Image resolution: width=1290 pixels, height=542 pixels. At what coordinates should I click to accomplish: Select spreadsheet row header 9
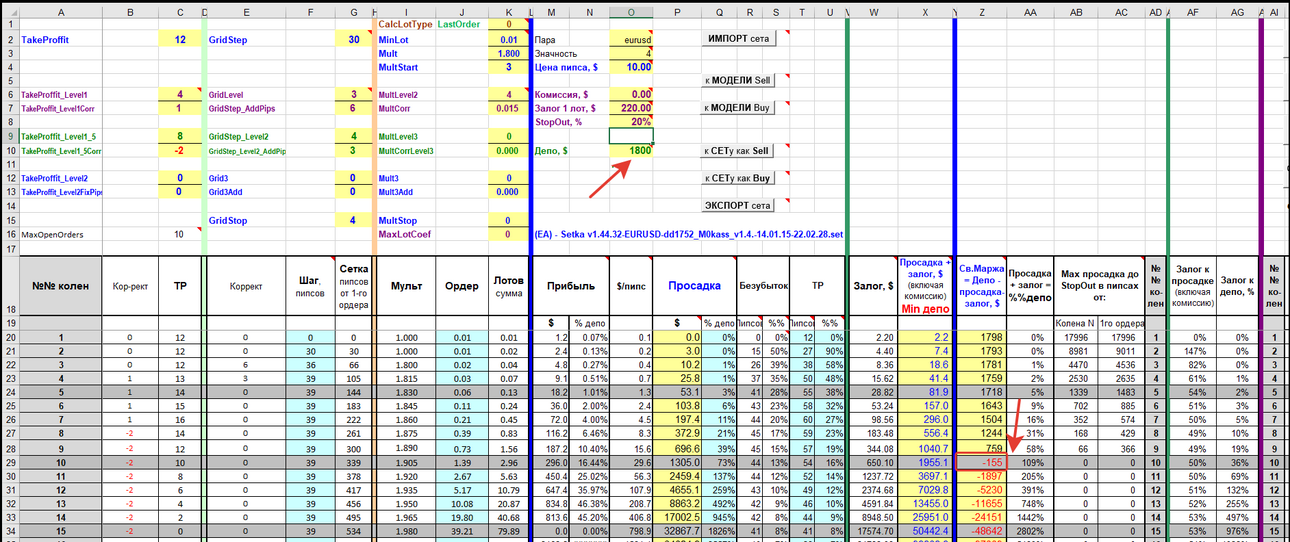[9, 136]
